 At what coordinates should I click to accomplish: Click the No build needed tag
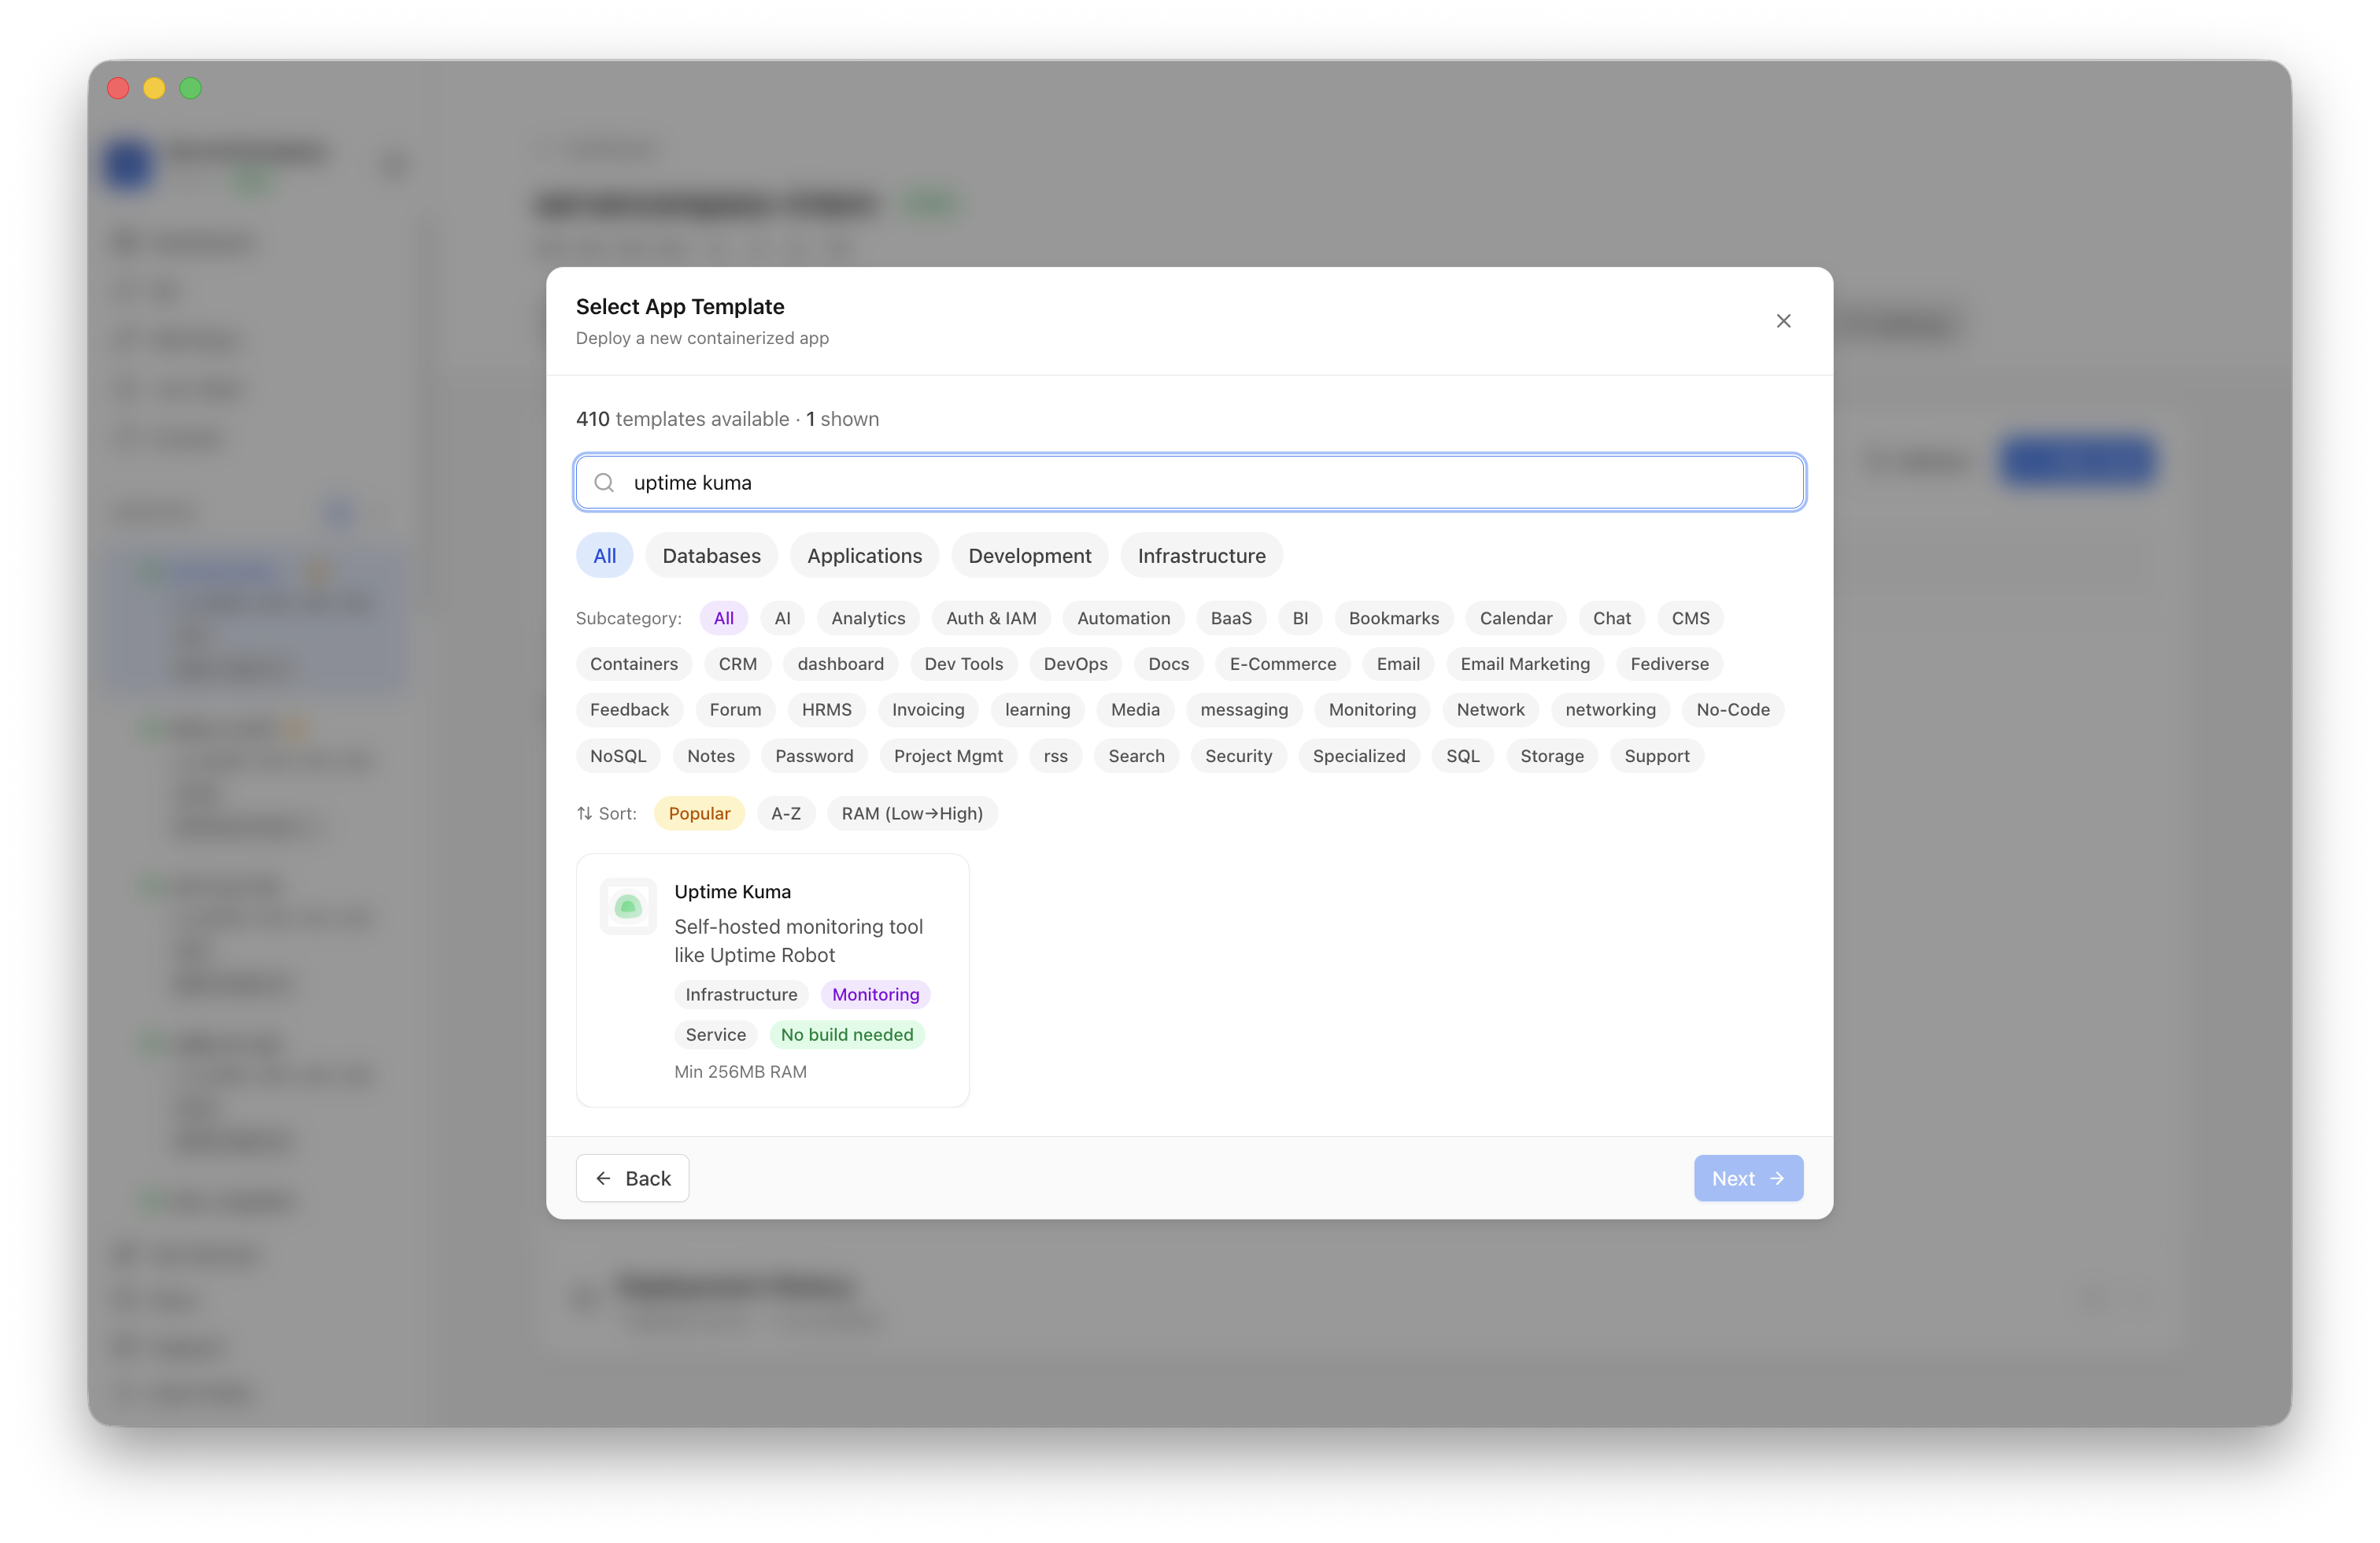(x=847, y=1034)
